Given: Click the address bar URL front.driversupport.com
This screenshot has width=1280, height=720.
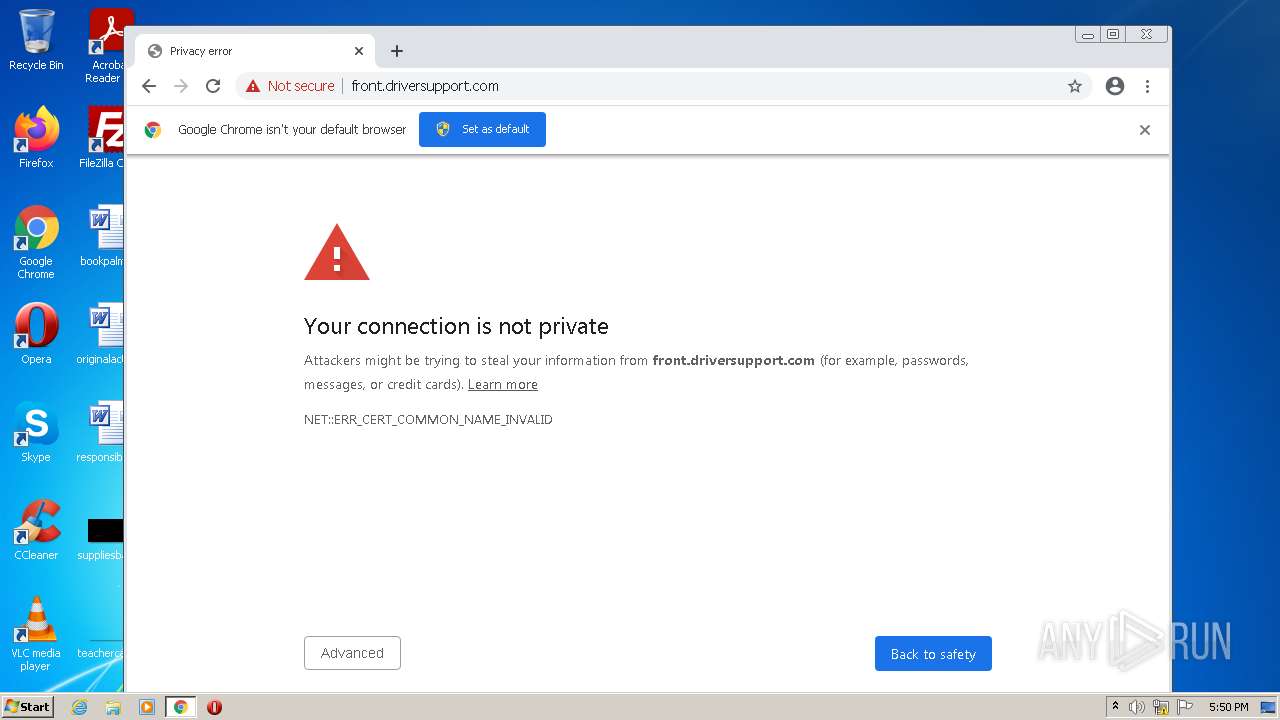Looking at the screenshot, I should pyautogui.click(x=425, y=86).
